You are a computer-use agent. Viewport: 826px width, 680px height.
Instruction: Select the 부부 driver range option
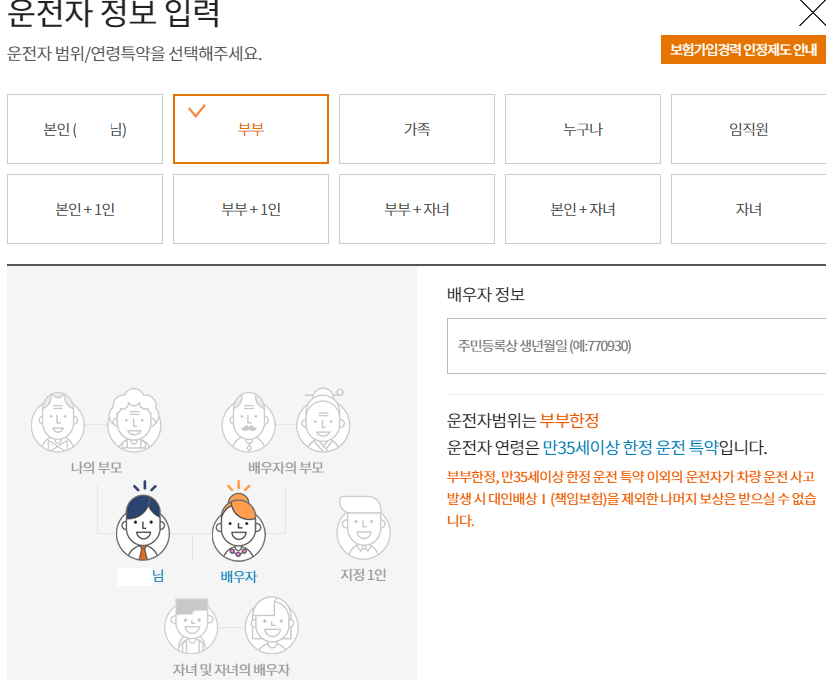pyautogui.click(x=251, y=129)
